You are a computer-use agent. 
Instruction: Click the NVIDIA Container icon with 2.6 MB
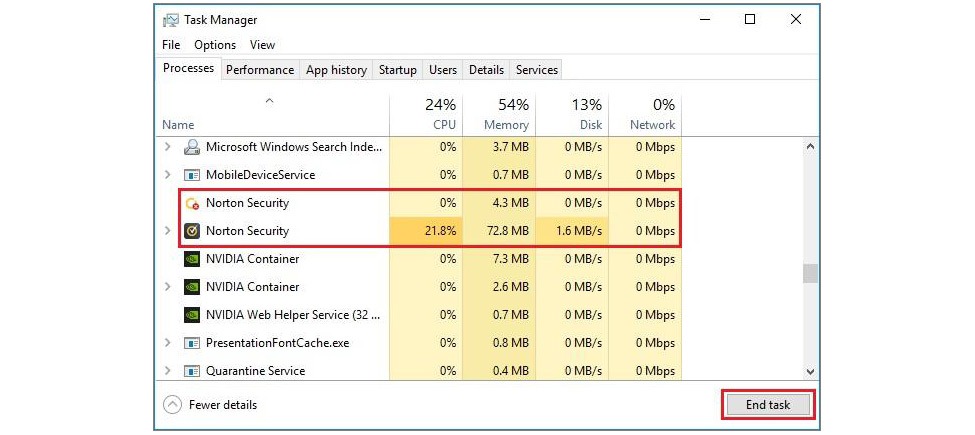(192, 287)
